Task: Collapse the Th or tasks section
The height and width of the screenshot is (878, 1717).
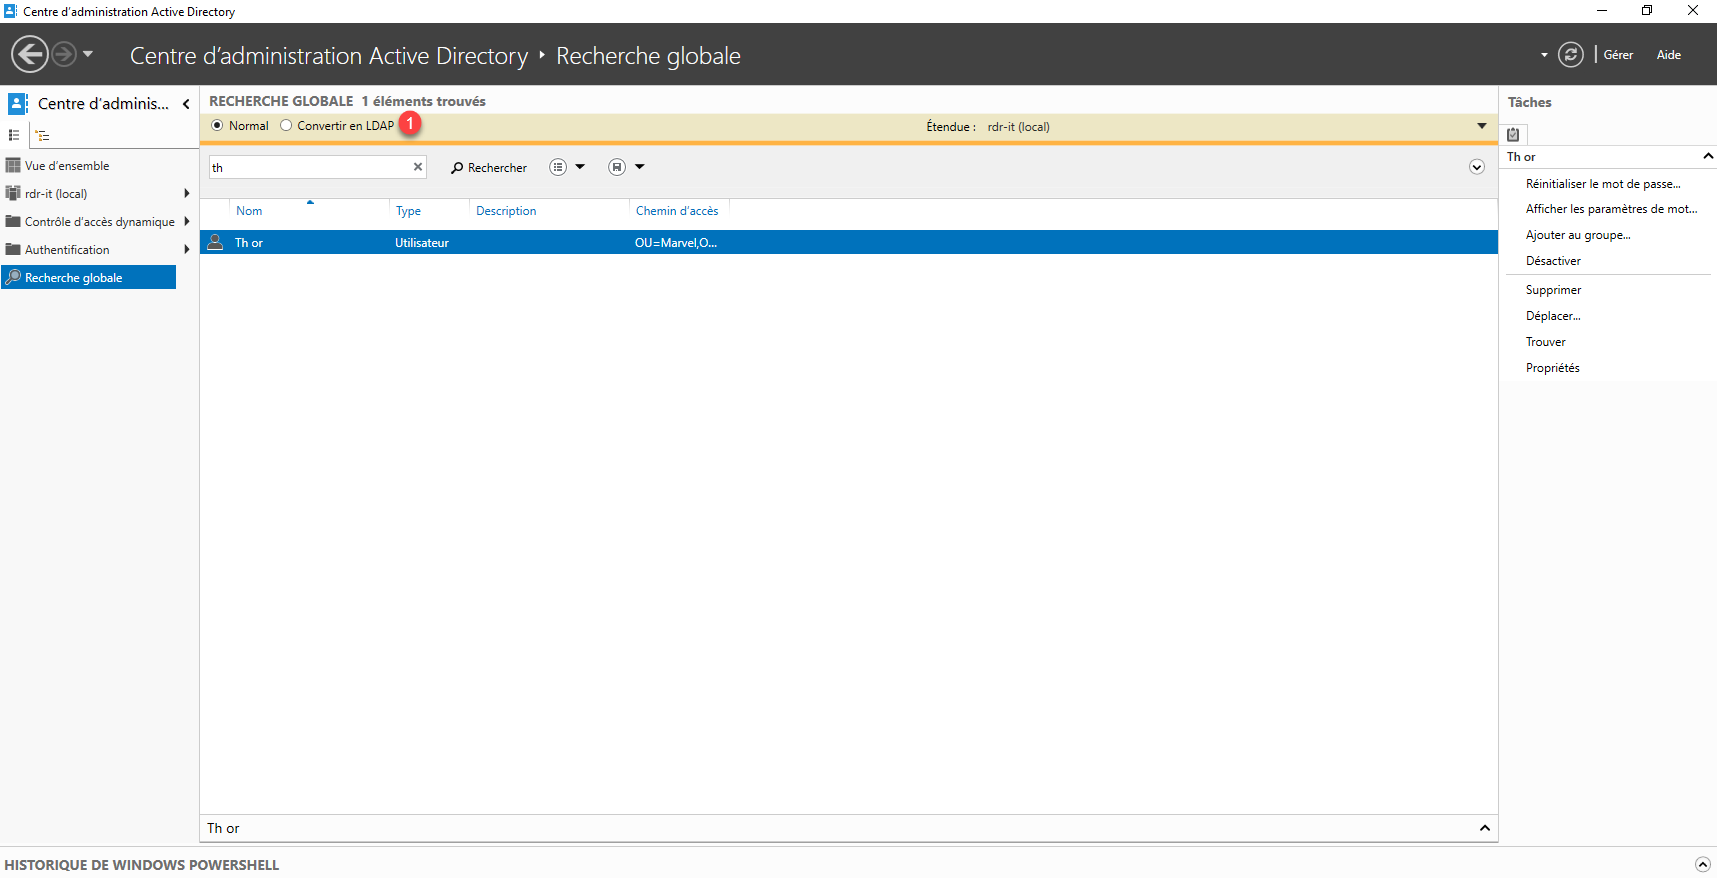Action: (x=1708, y=156)
